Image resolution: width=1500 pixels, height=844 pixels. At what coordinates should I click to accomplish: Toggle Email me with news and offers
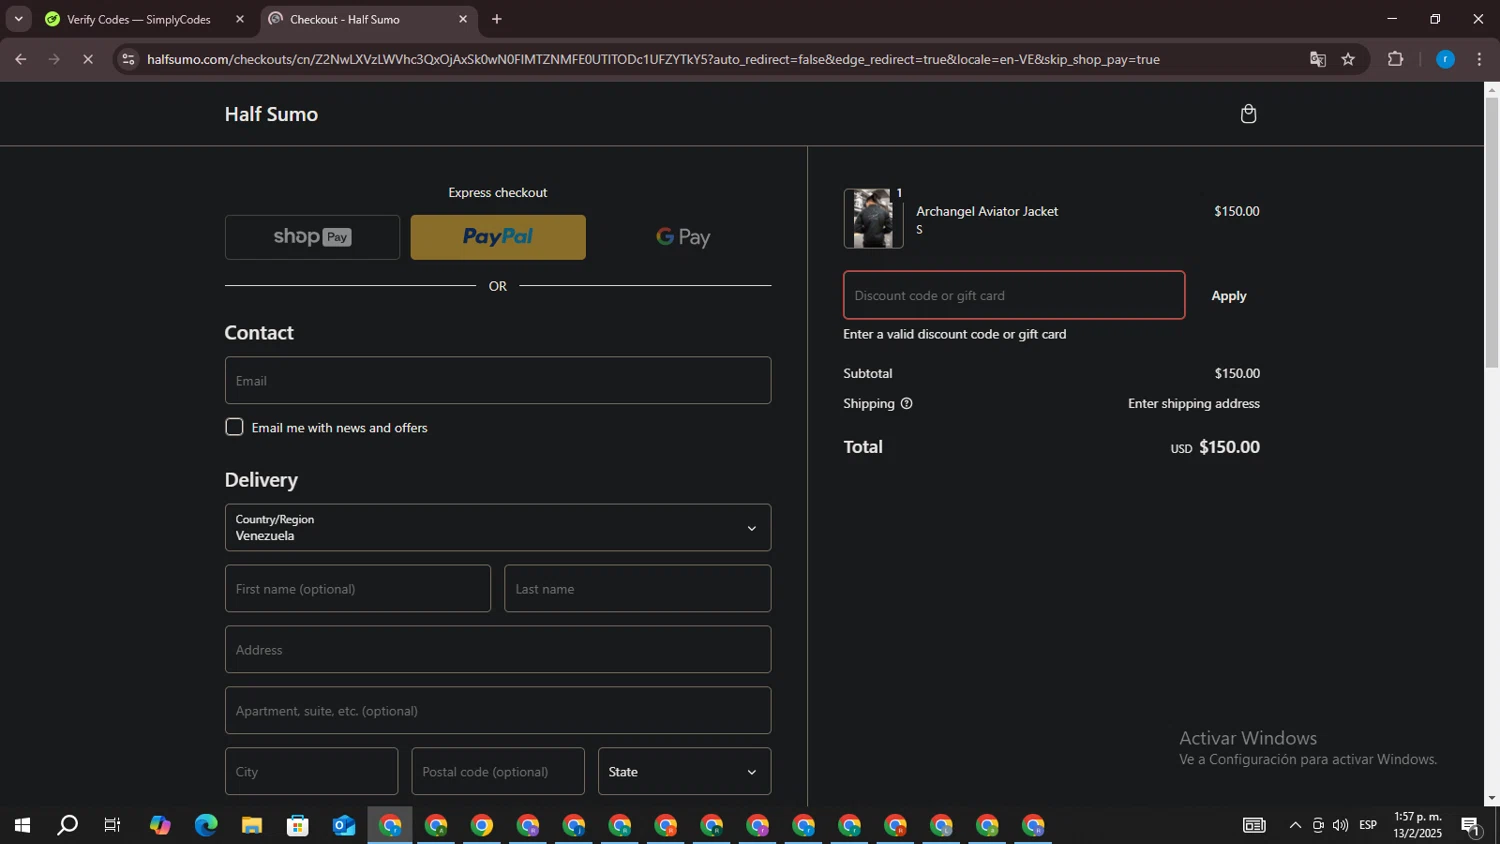click(x=234, y=427)
